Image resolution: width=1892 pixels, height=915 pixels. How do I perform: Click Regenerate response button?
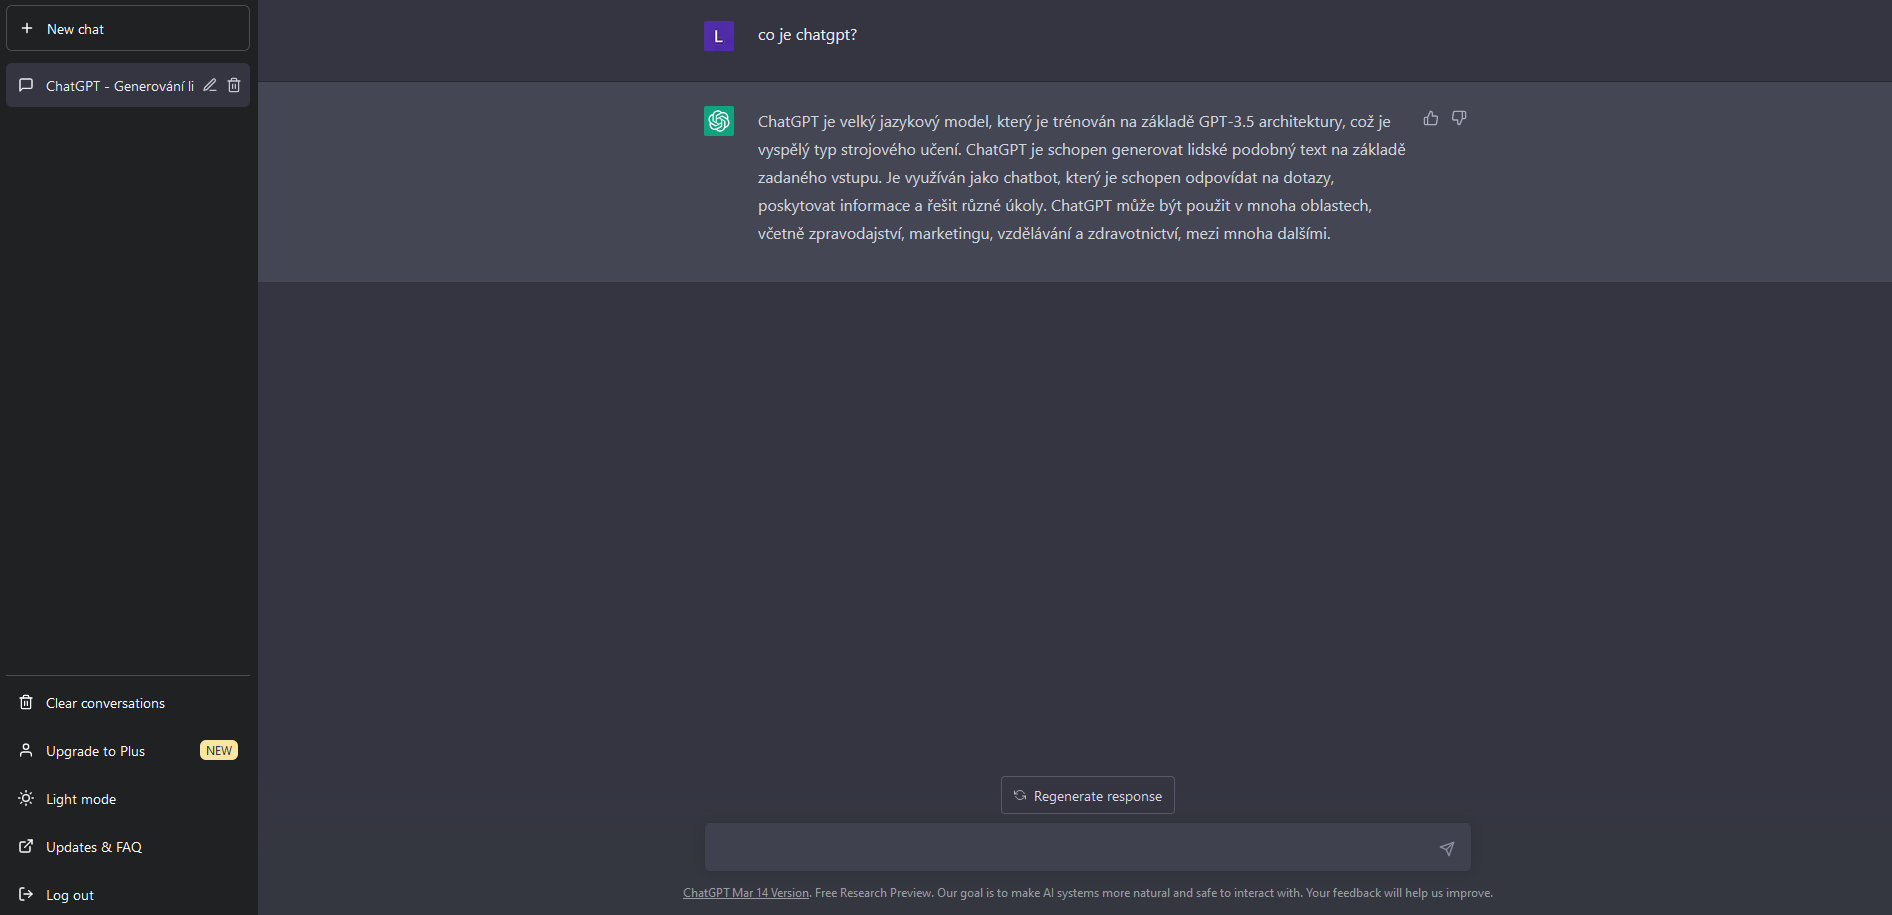pyautogui.click(x=1088, y=795)
